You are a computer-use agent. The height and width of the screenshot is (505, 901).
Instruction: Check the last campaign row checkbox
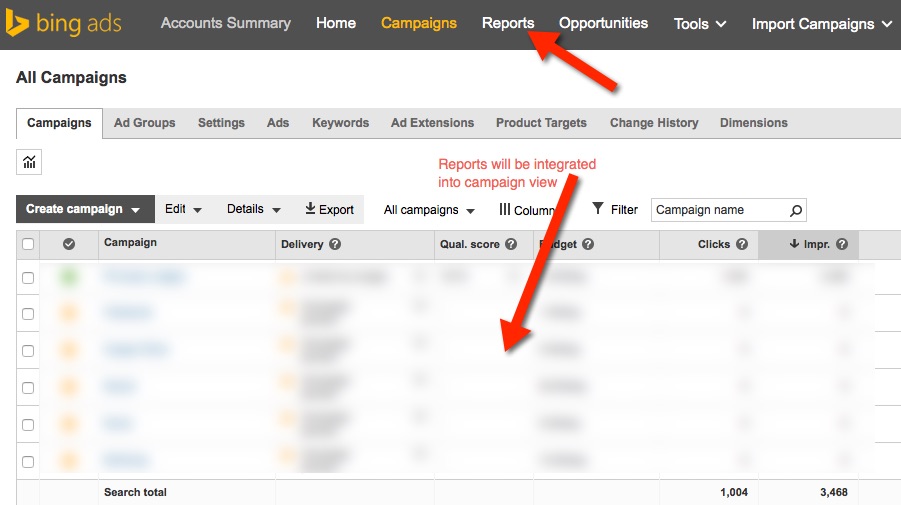[28, 462]
